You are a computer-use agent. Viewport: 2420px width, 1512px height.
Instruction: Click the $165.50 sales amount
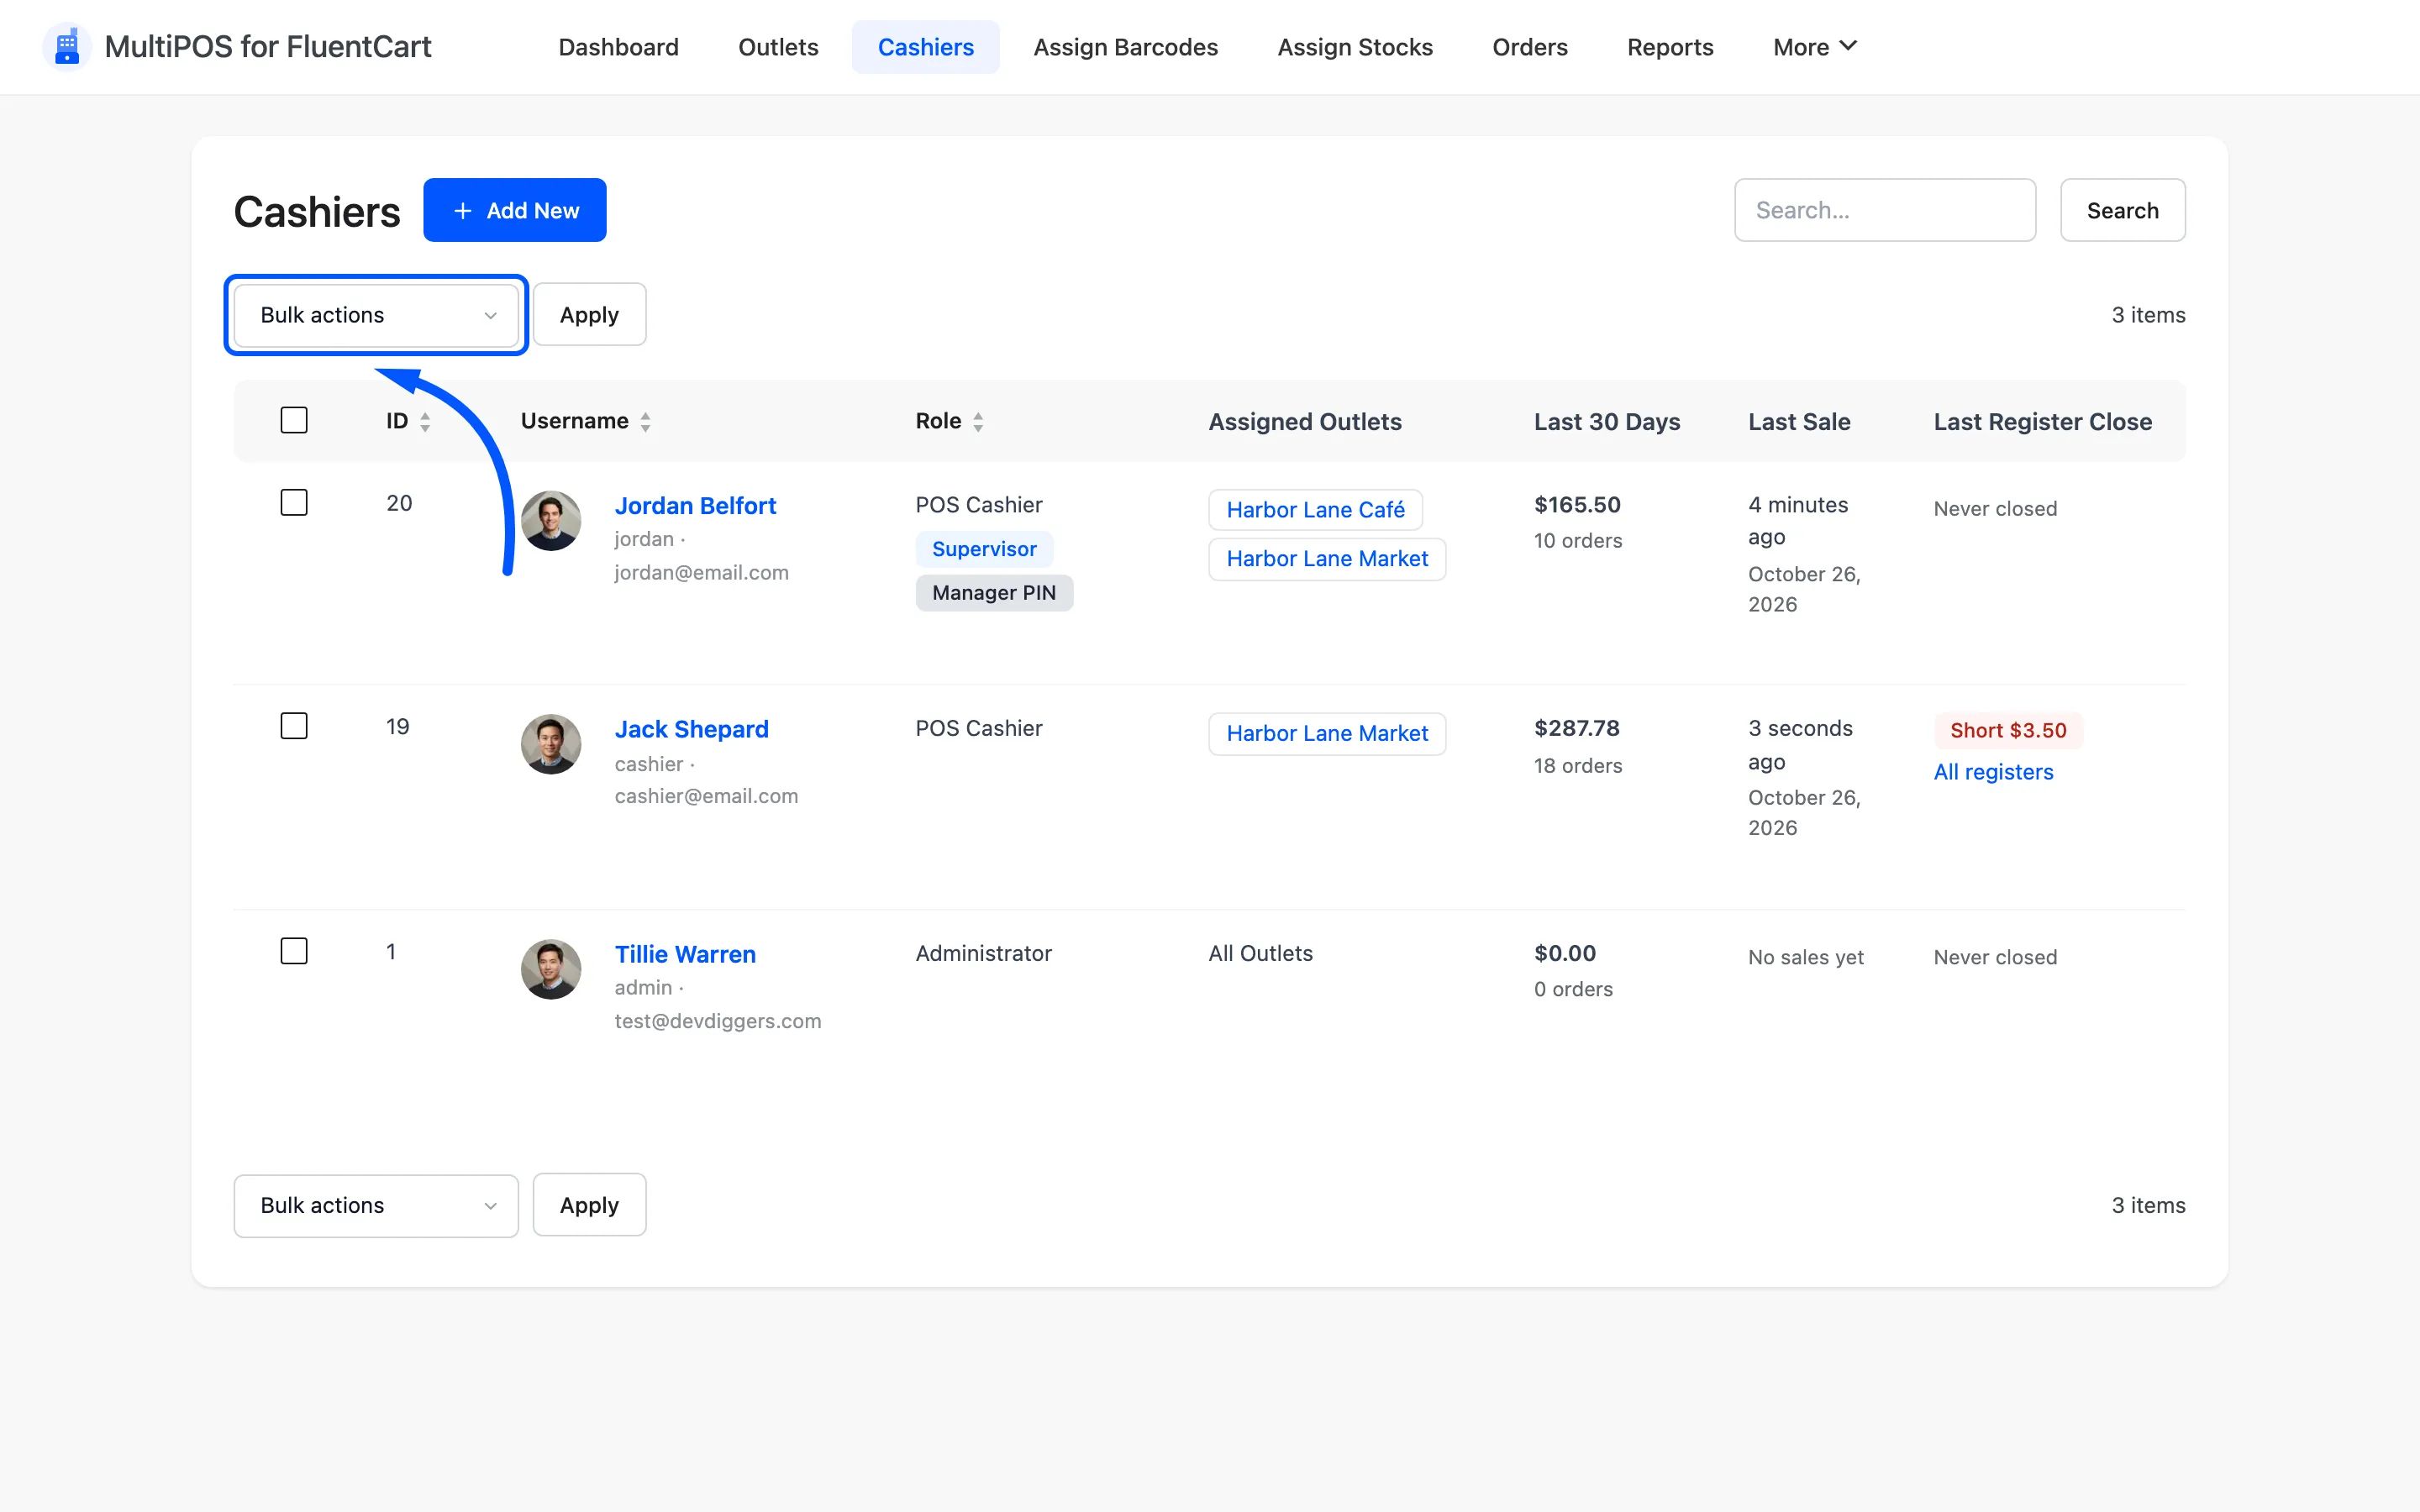pyautogui.click(x=1577, y=505)
